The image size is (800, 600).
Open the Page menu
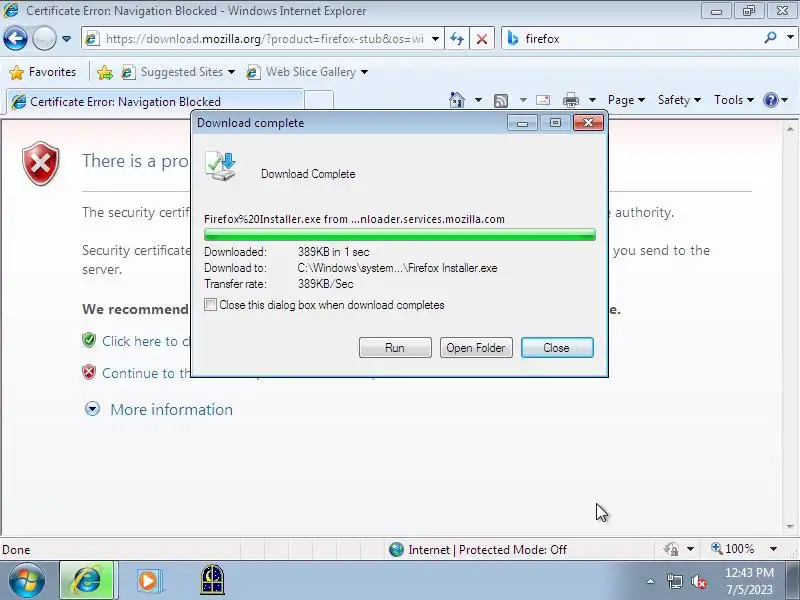click(626, 100)
